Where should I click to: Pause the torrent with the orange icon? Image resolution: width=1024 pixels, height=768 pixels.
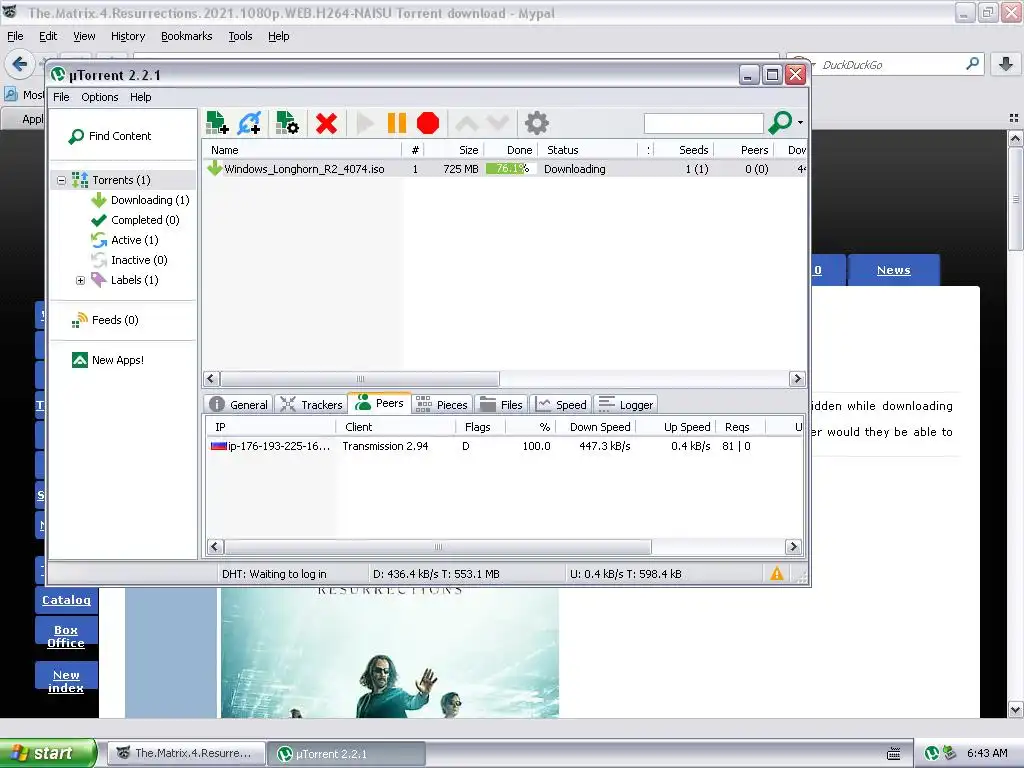click(x=396, y=123)
